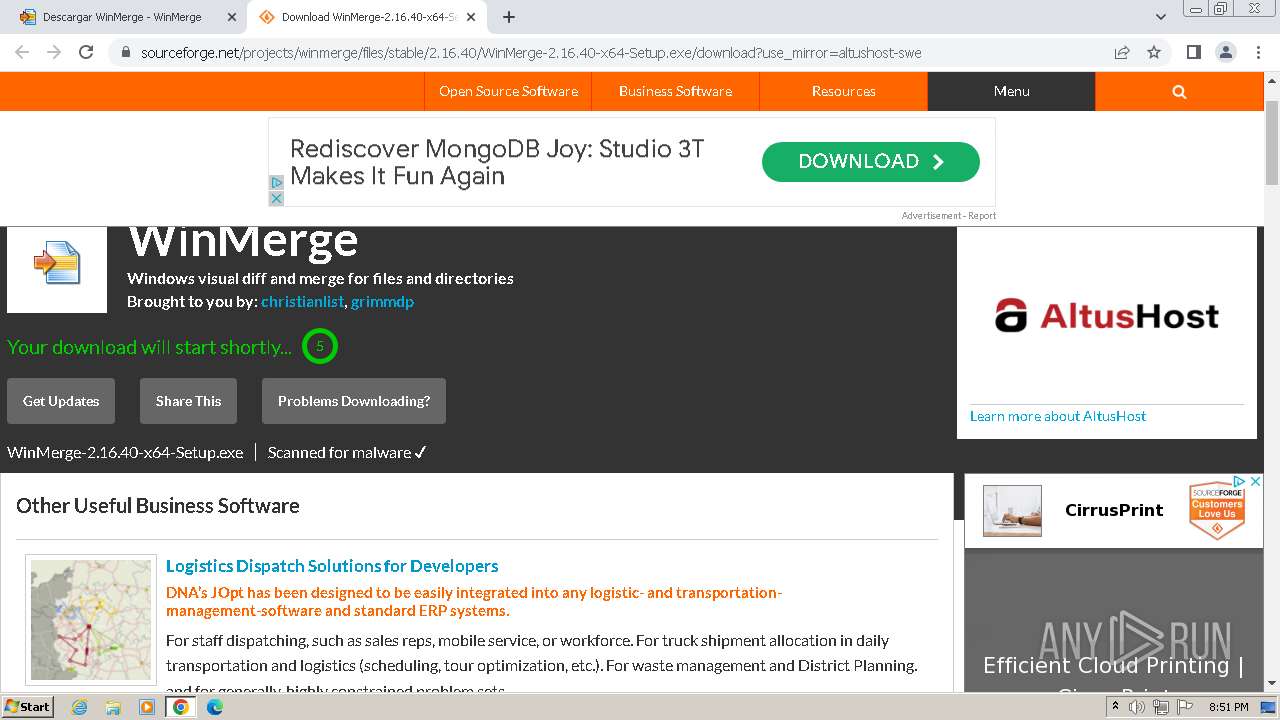The width and height of the screenshot is (1280, 720).
Task: Open the Open Source Software menu
Action: (508, 91)
